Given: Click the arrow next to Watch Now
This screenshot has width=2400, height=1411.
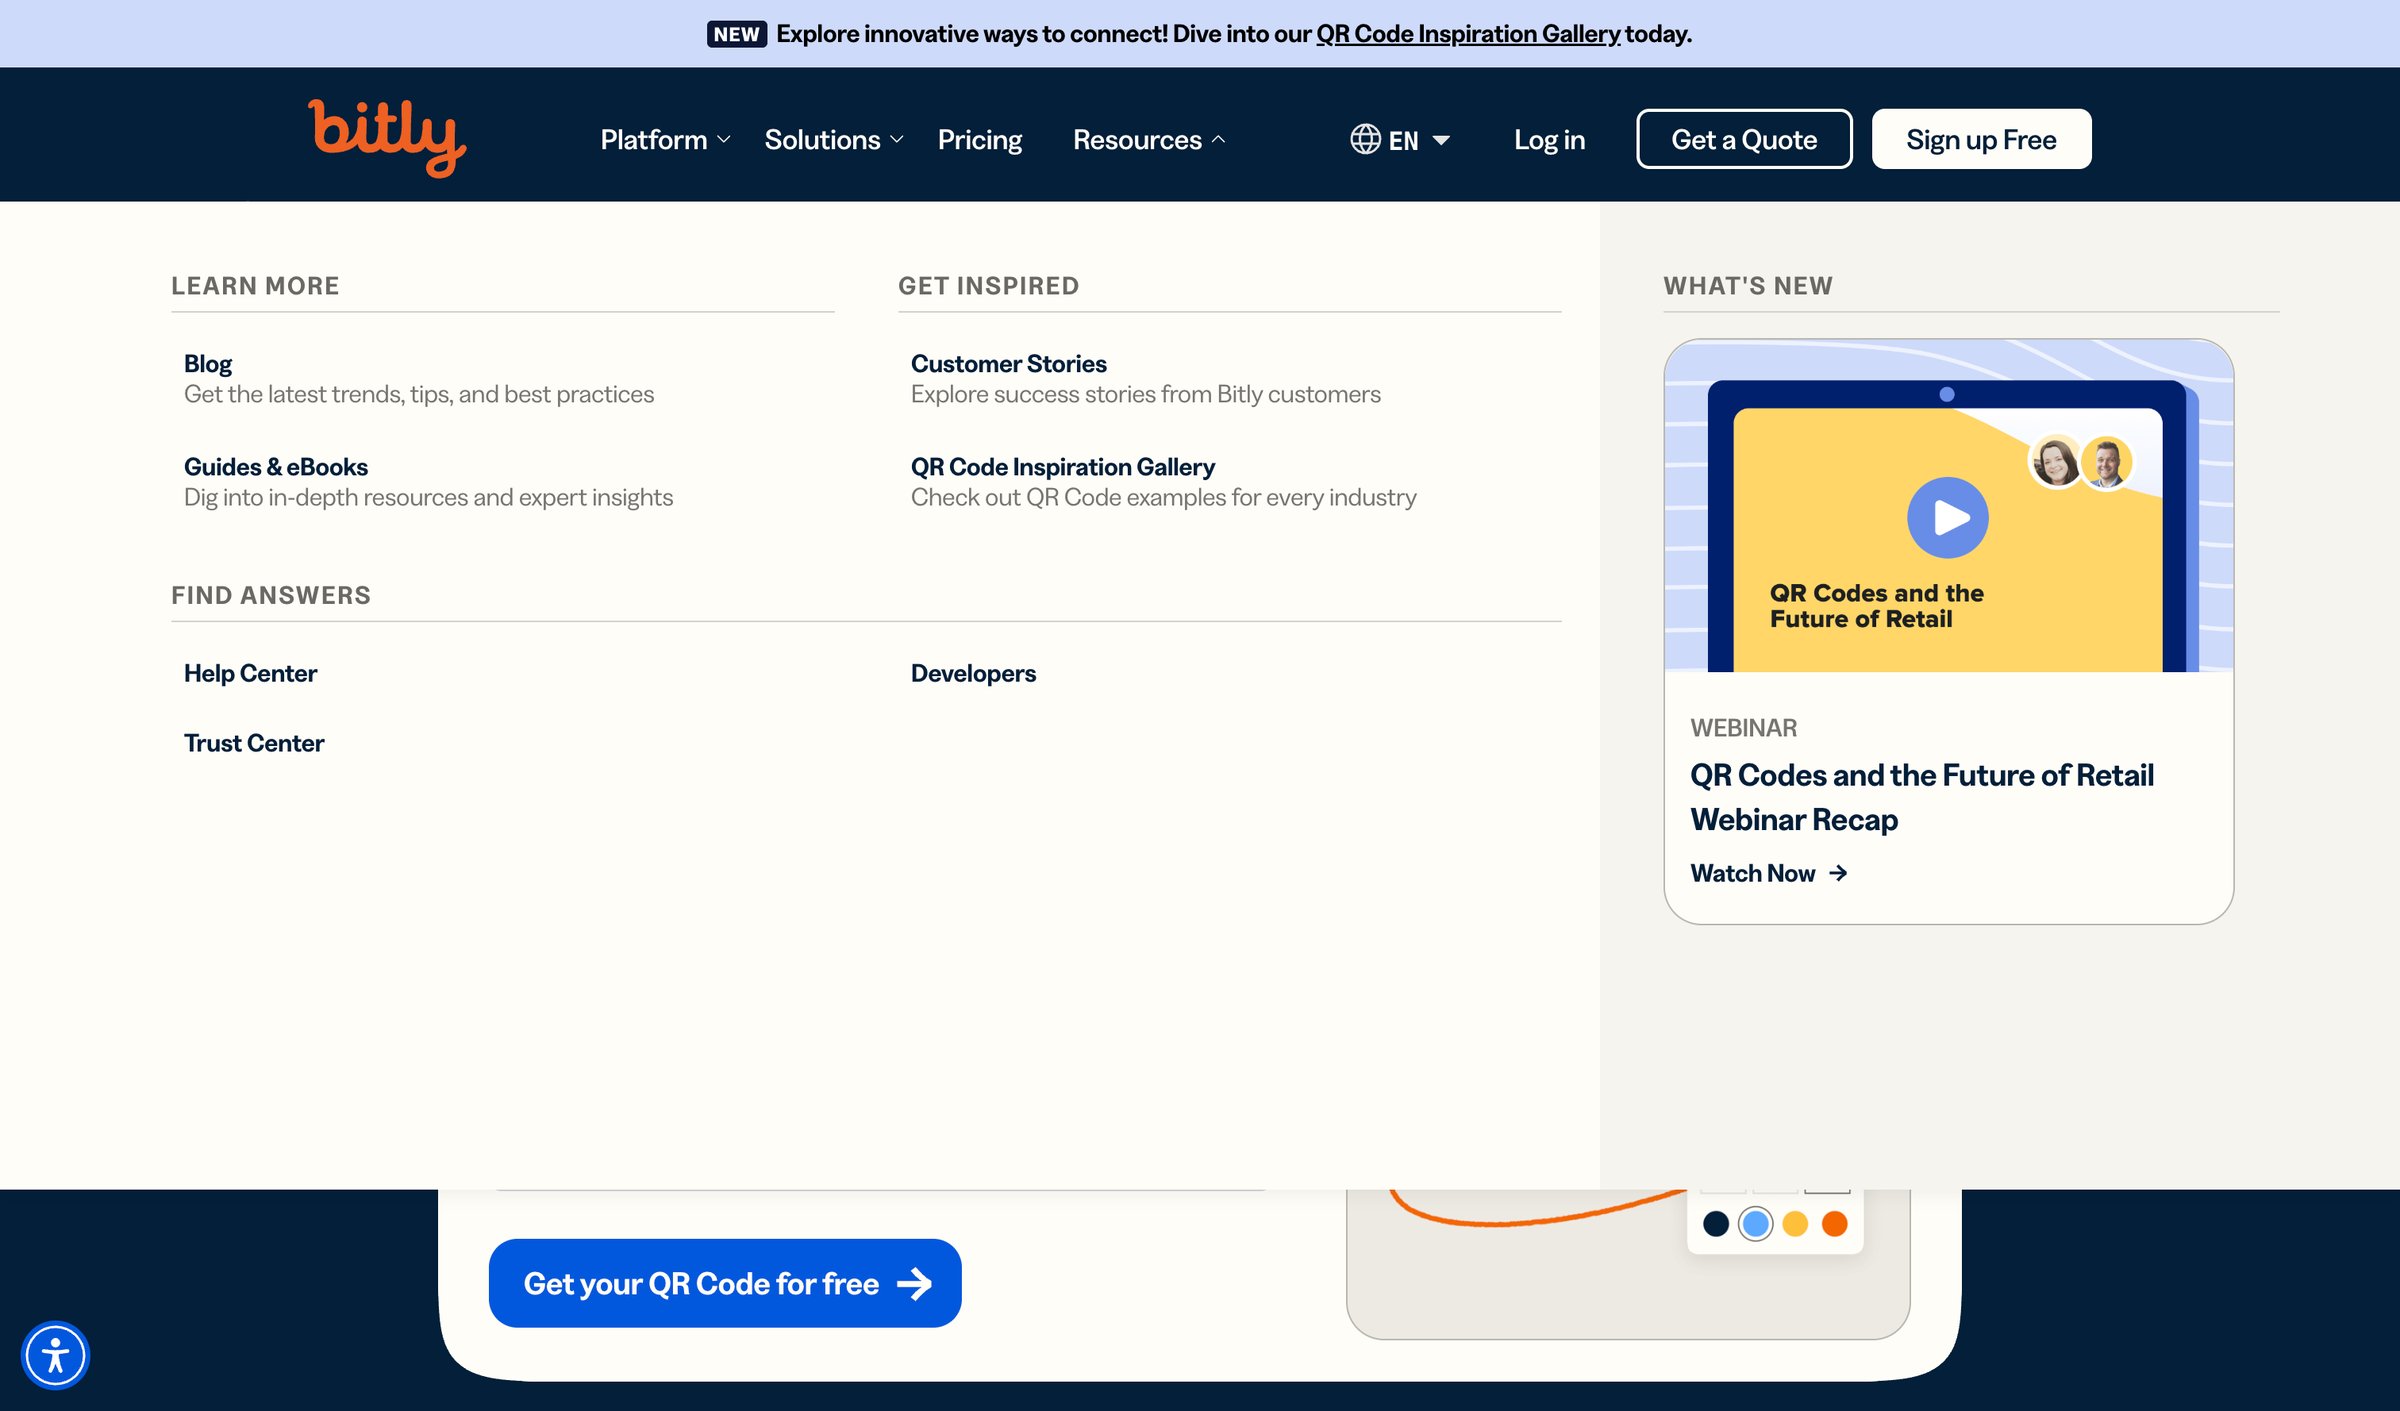Looking at the screenshot, I should pyautogui.click(x=1838, y=873).
